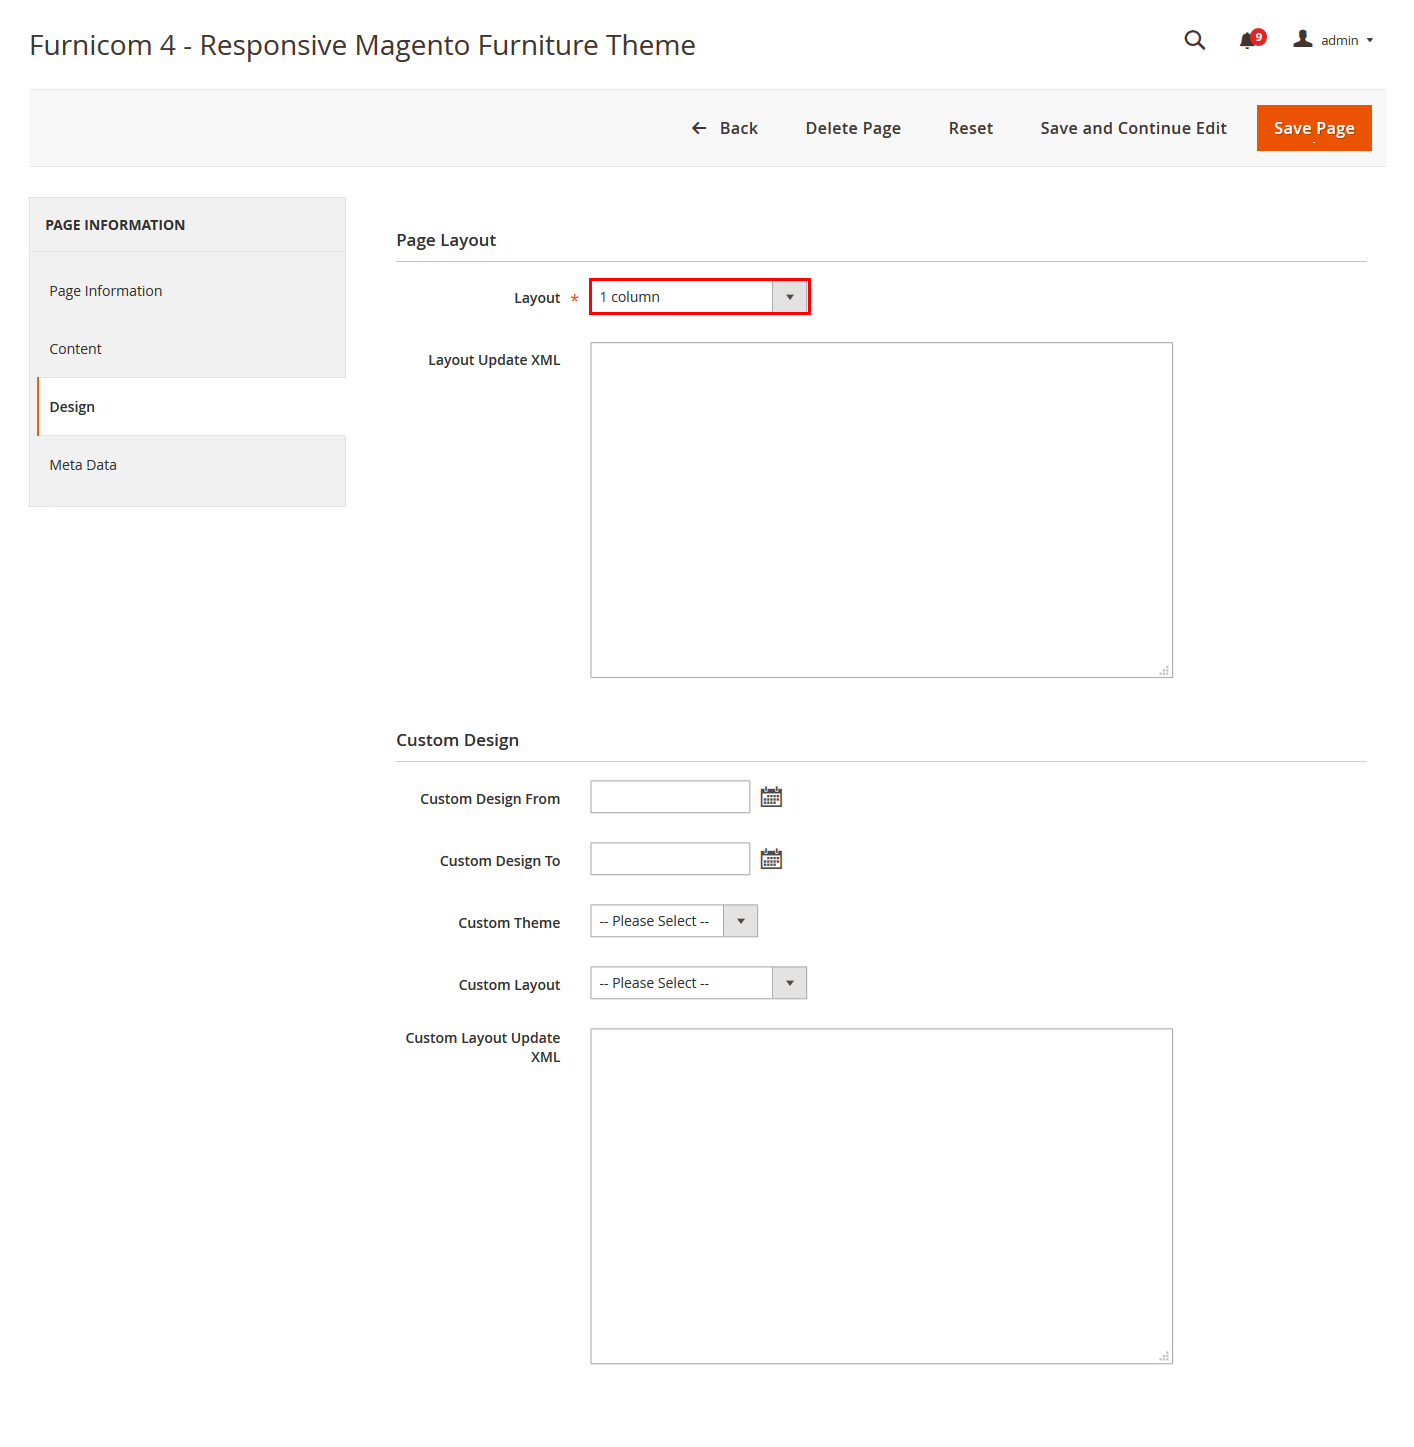The height and width of the screenshot is (1447, 1414).
Task: Expand the admin account dropdown arrow
Action: pyautogui.click(x=1370, y=40)
